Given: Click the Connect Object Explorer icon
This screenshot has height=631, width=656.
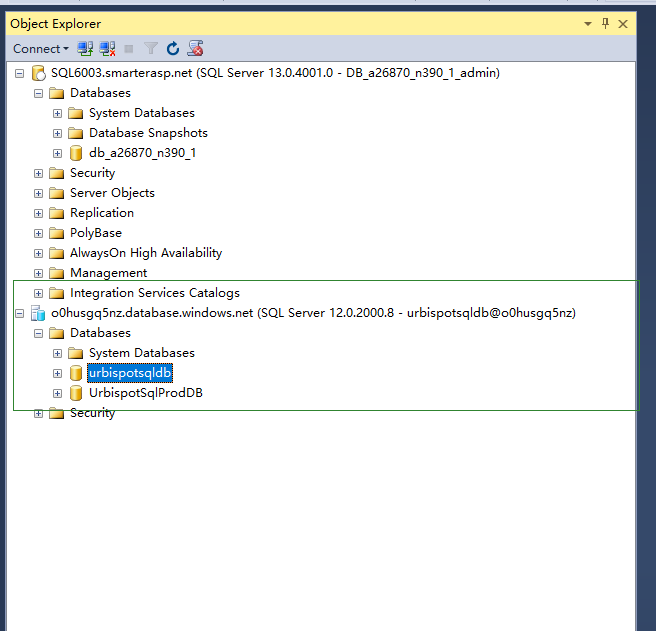Looking at the screenshot, I should tap(86, 48).
